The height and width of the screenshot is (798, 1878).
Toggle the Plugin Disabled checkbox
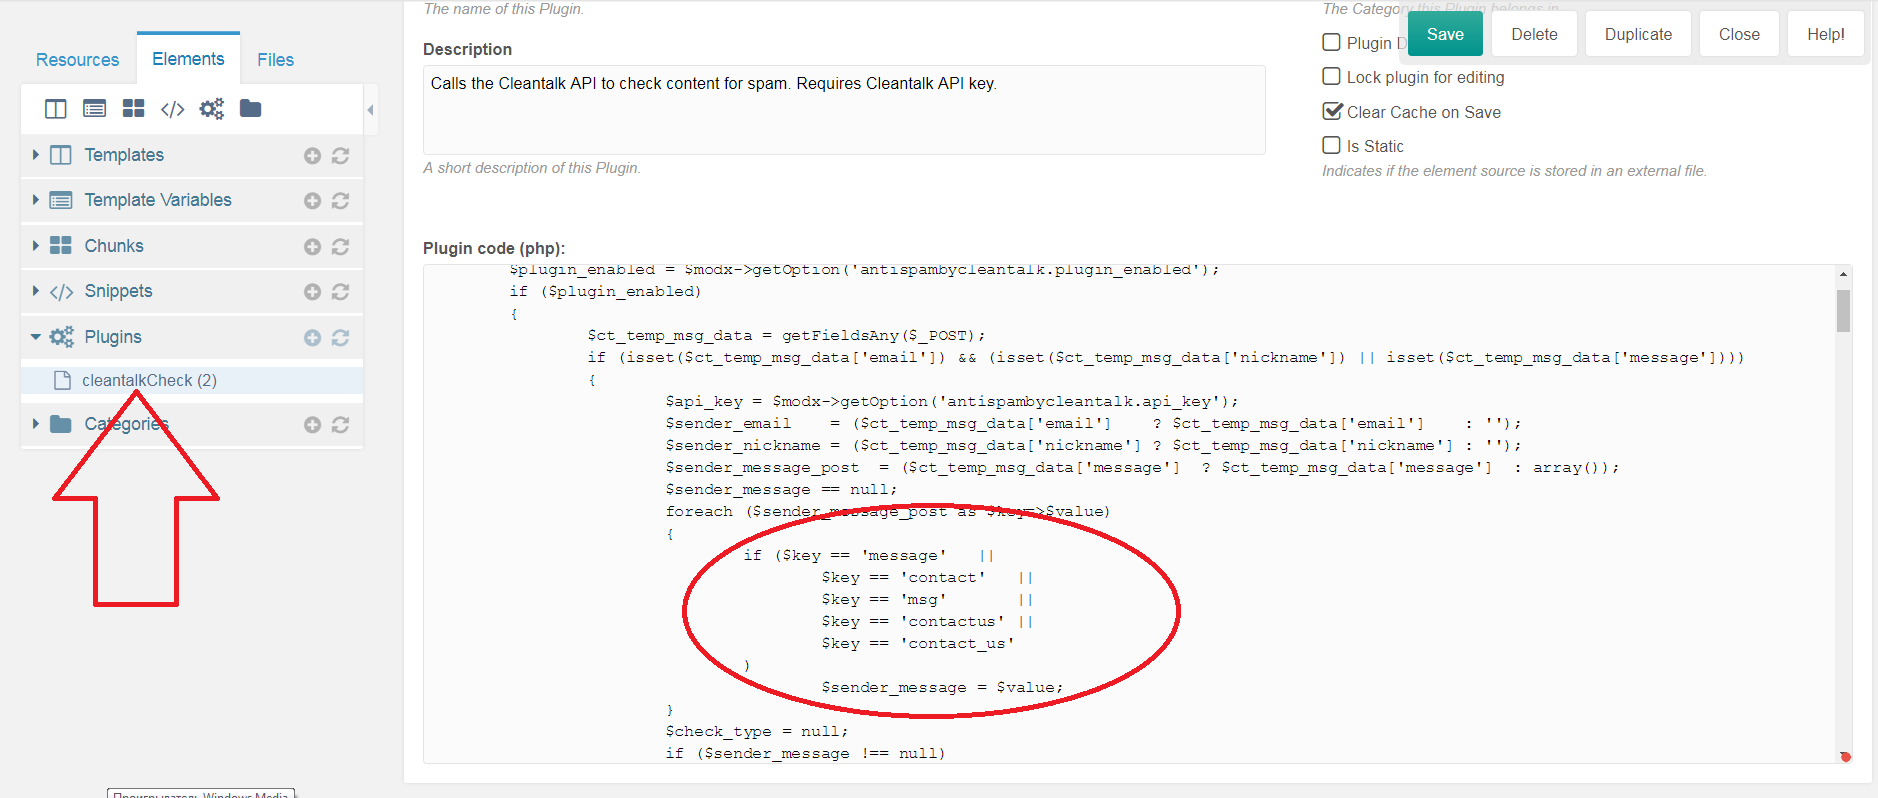pyautogui.click(x=1331, y=42)
